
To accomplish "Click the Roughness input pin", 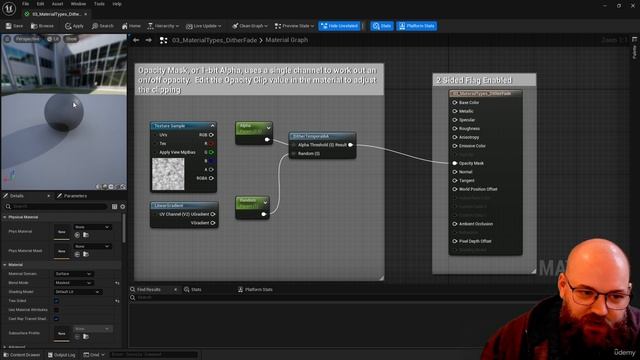I will (x=455, y=129).
